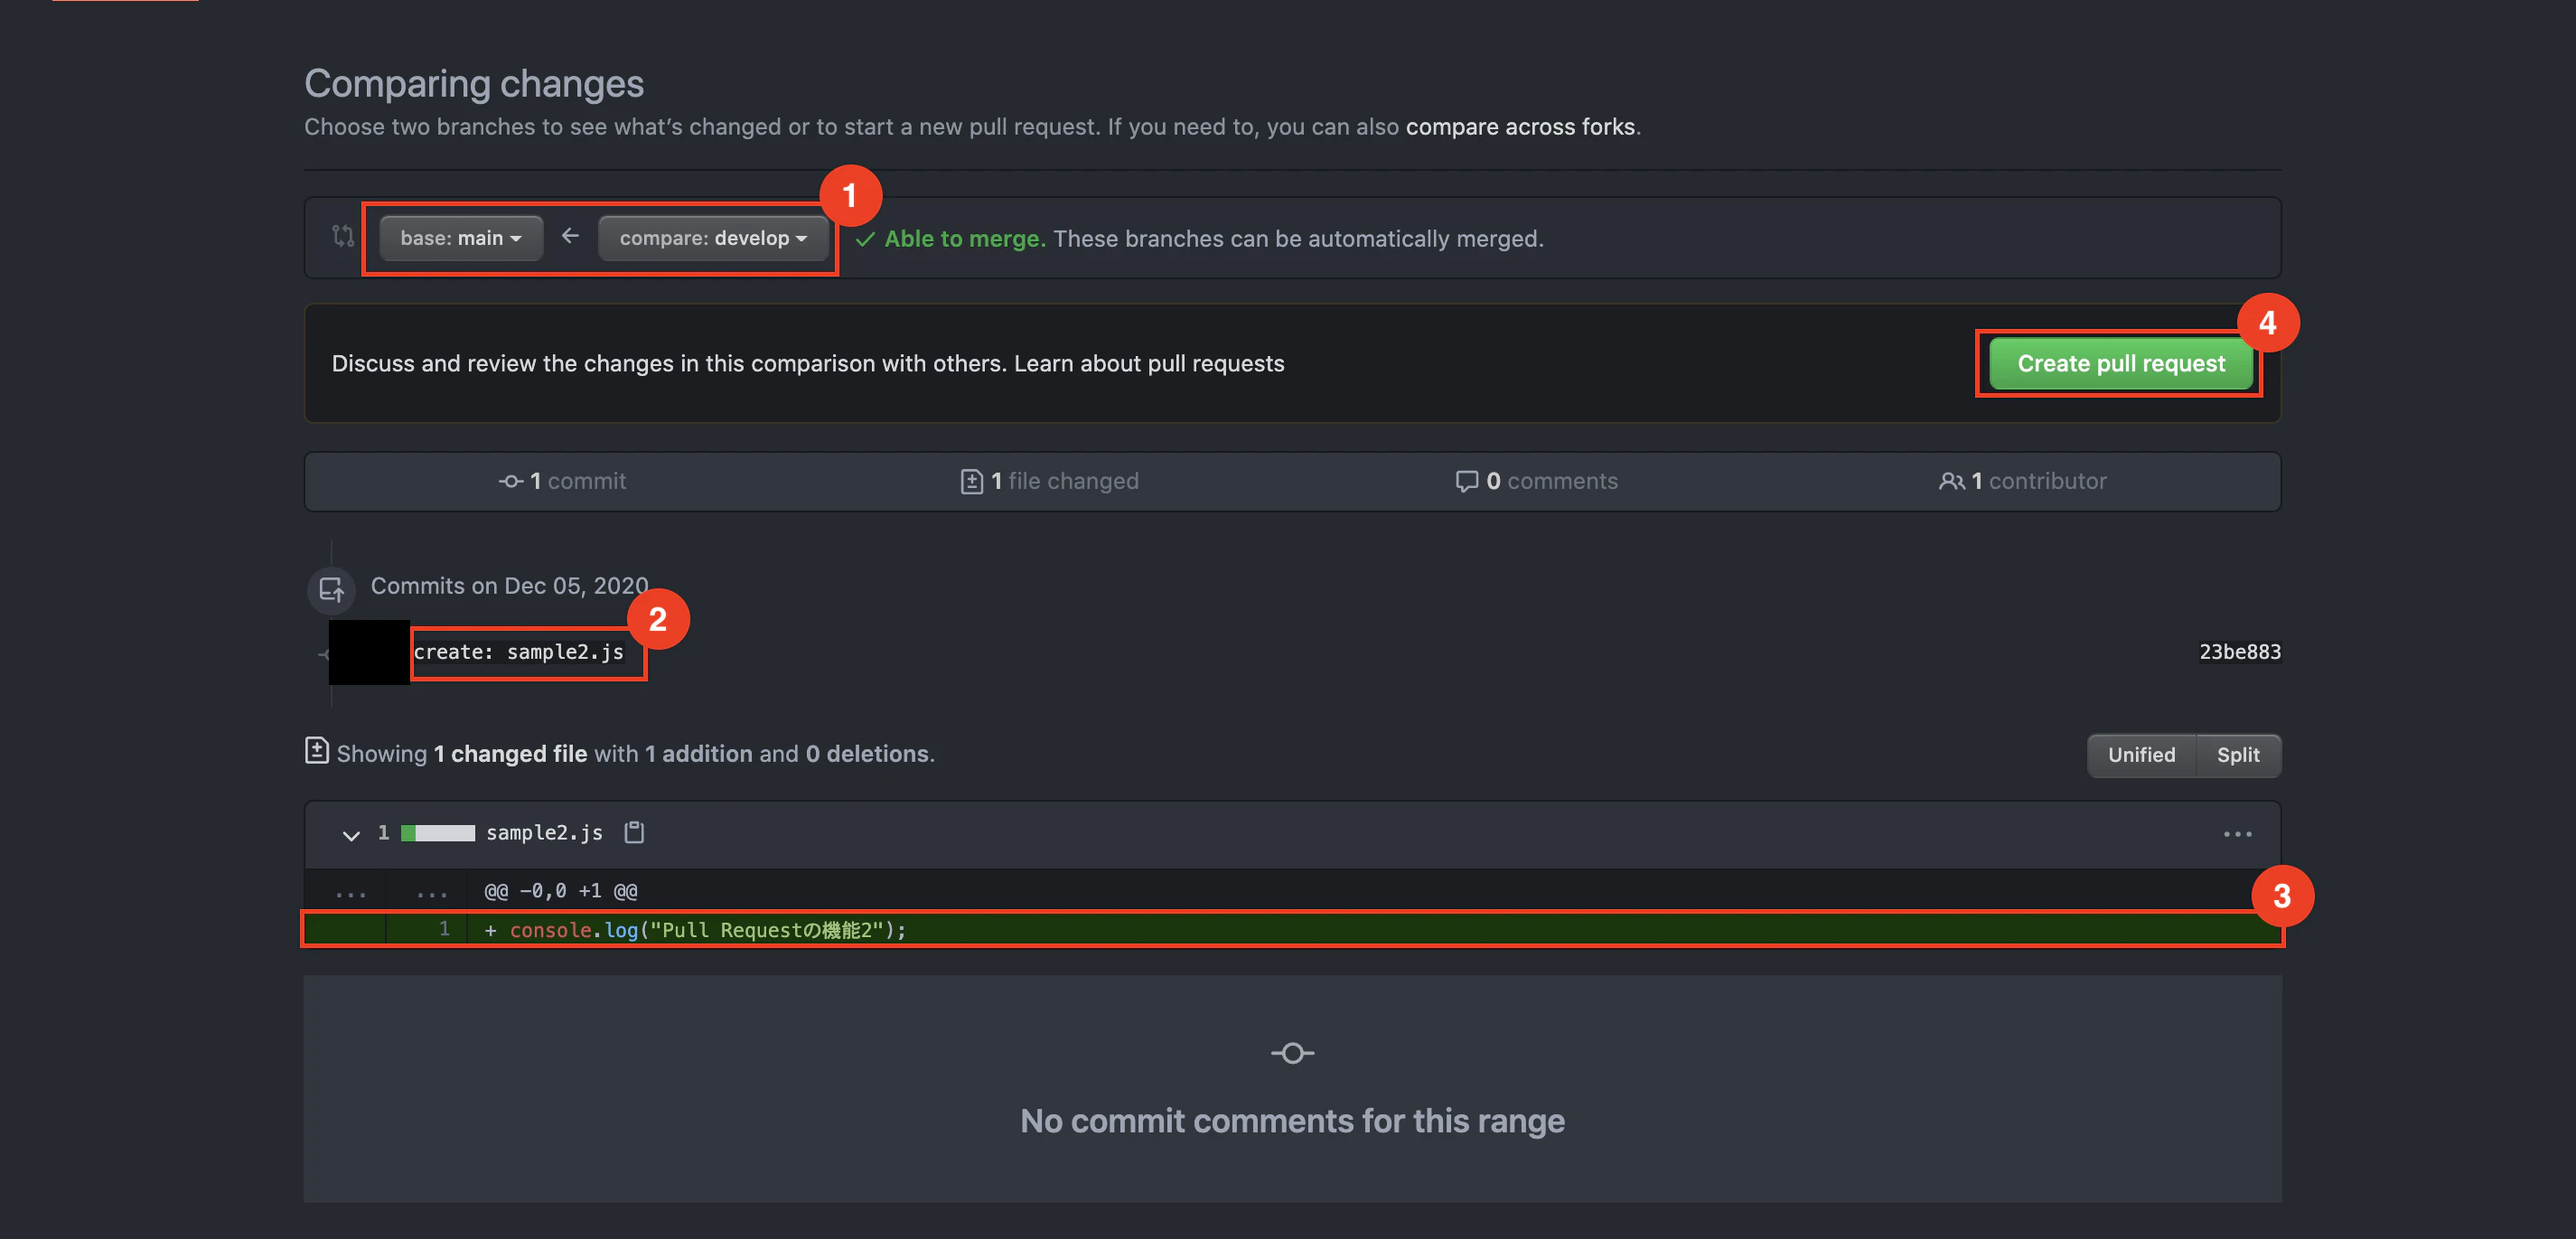The image size is (2576, 1239).
Task: Click the commits push icon
Action: [331, 590]
